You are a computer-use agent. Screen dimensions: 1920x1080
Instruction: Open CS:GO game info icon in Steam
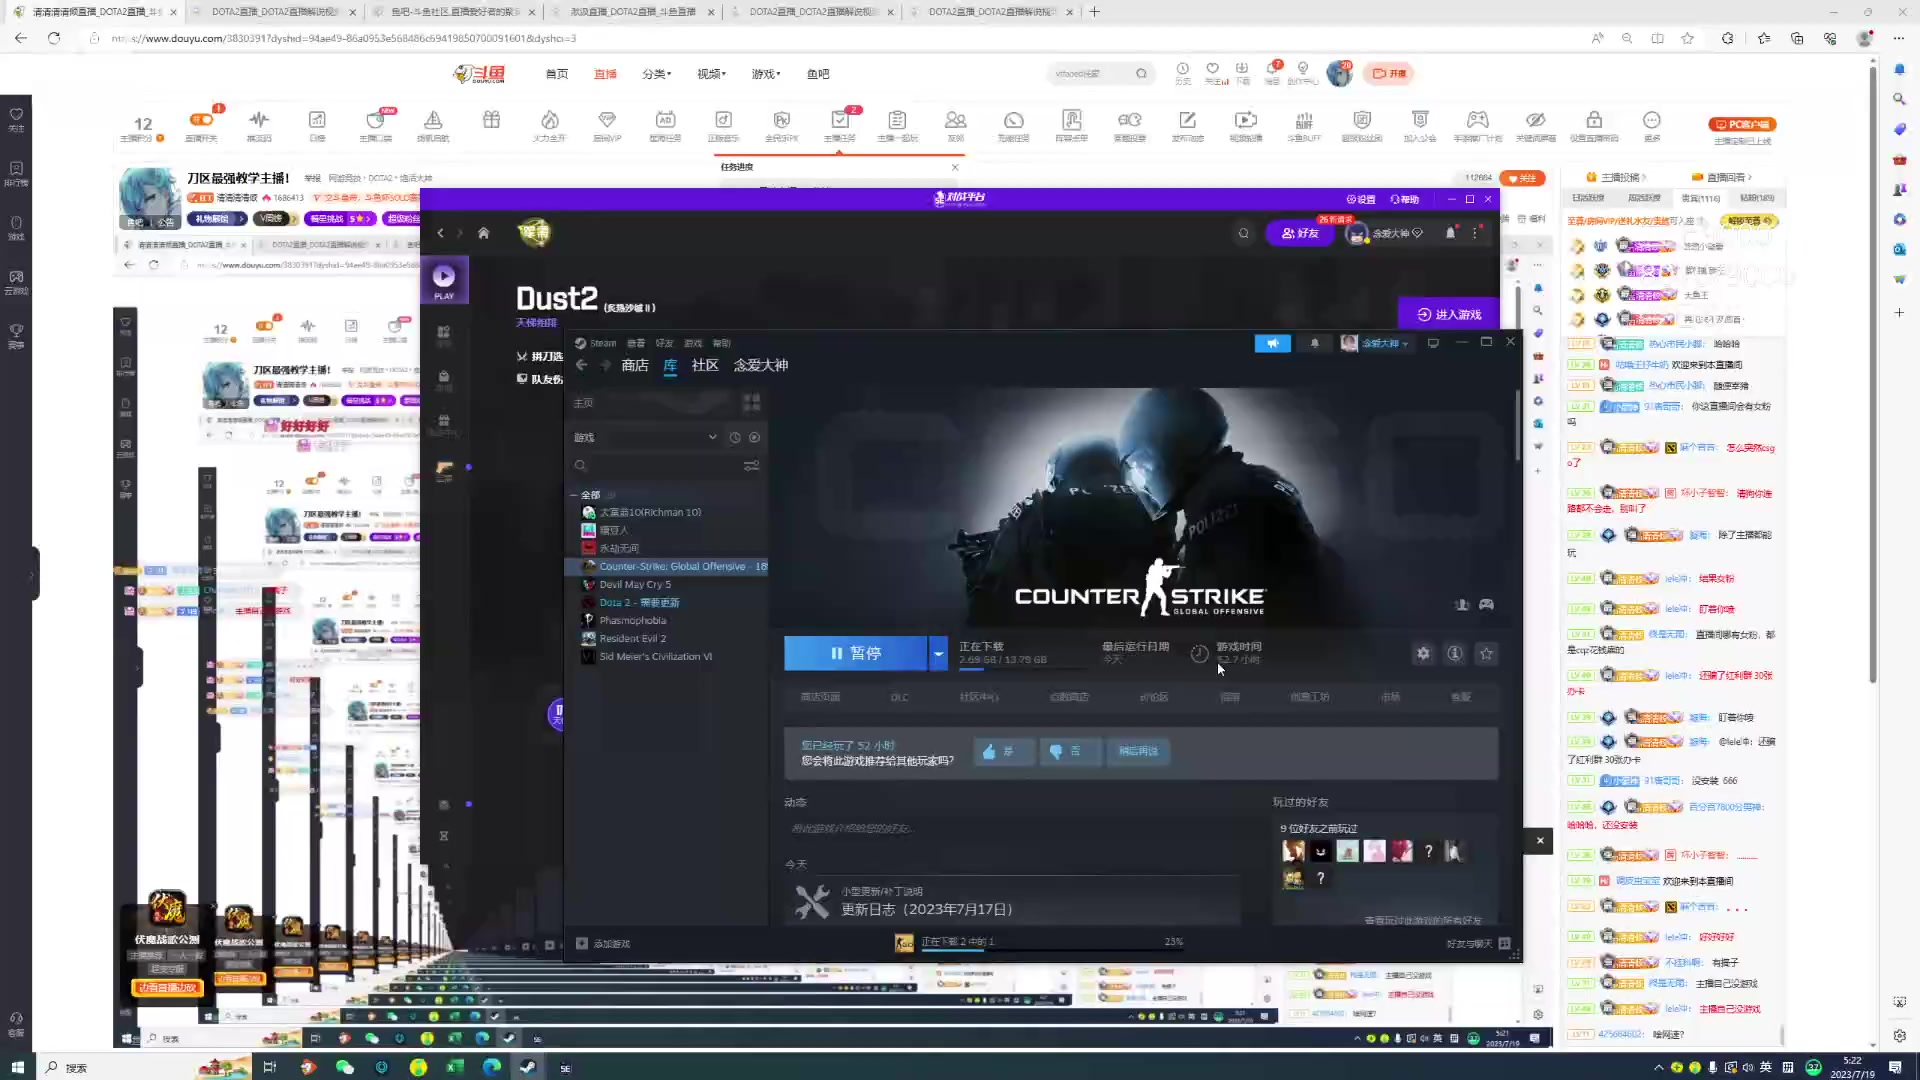point(1455,654)
